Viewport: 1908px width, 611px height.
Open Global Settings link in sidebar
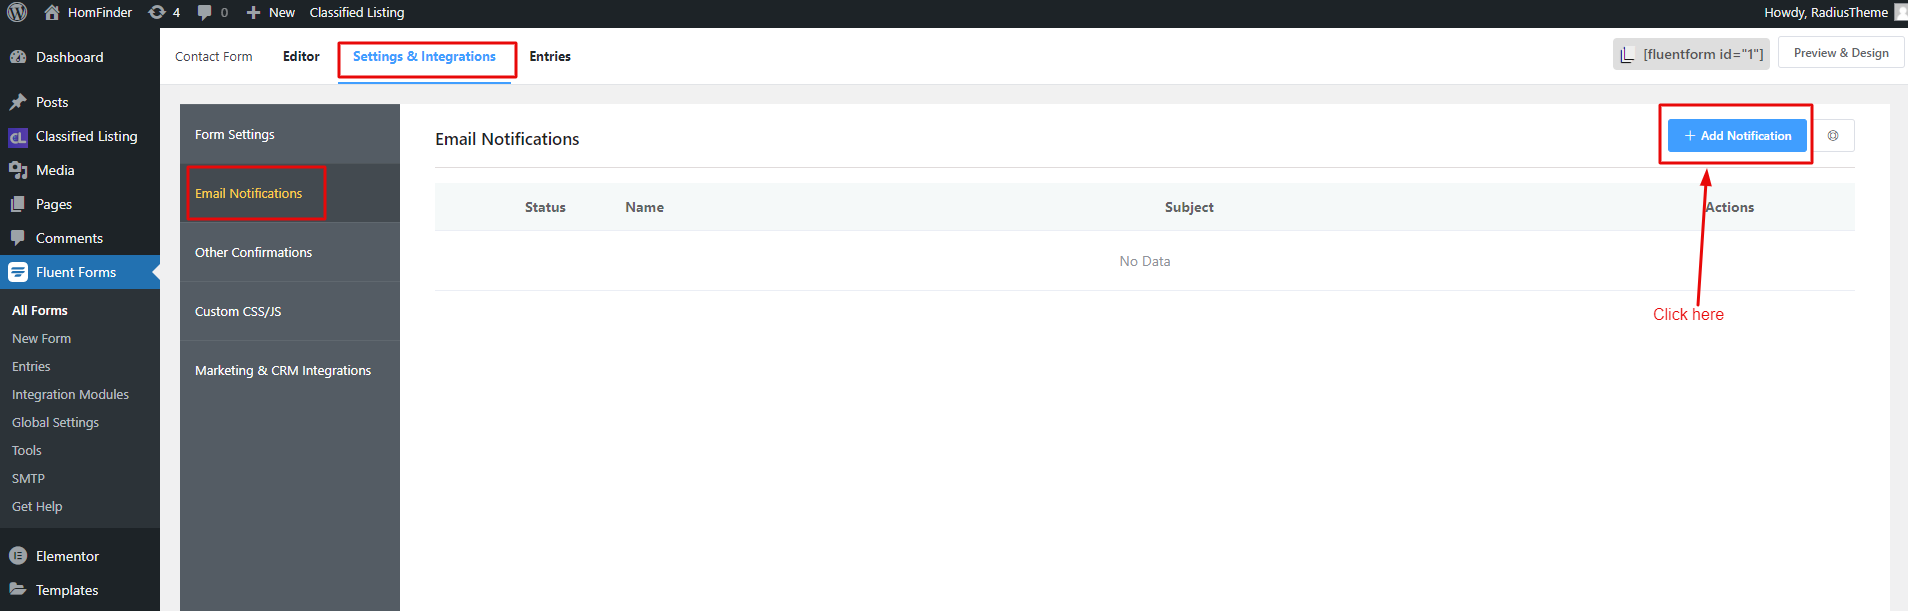55,422
